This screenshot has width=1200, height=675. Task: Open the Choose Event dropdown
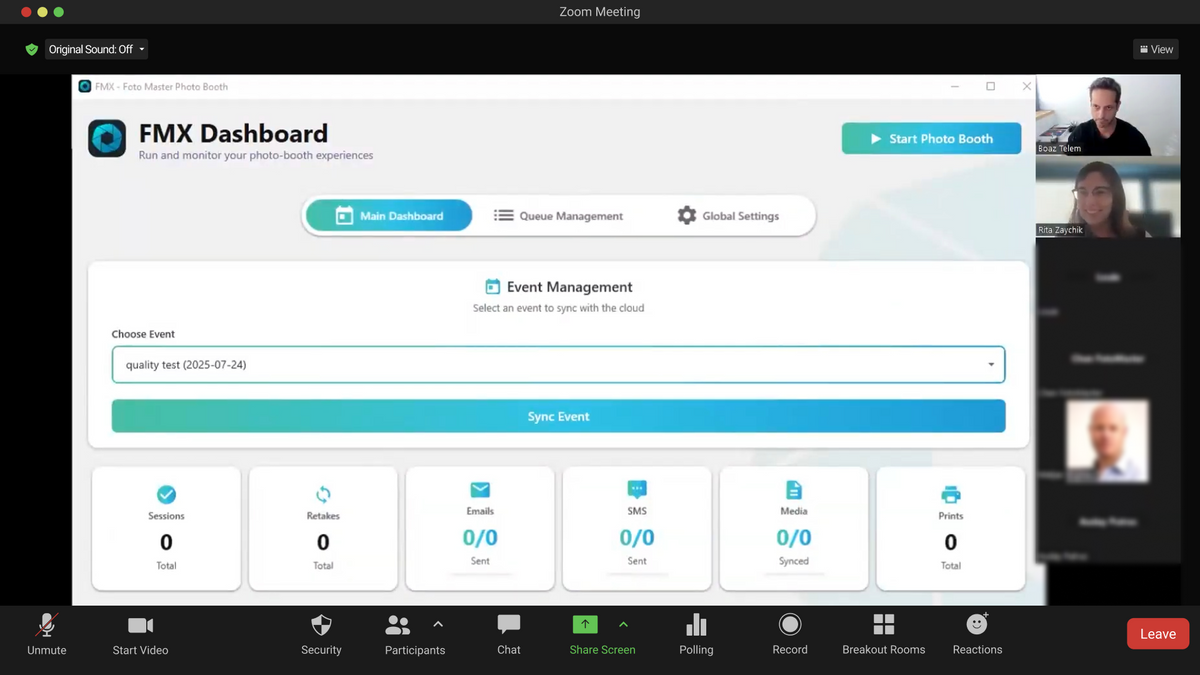(558, 365)
